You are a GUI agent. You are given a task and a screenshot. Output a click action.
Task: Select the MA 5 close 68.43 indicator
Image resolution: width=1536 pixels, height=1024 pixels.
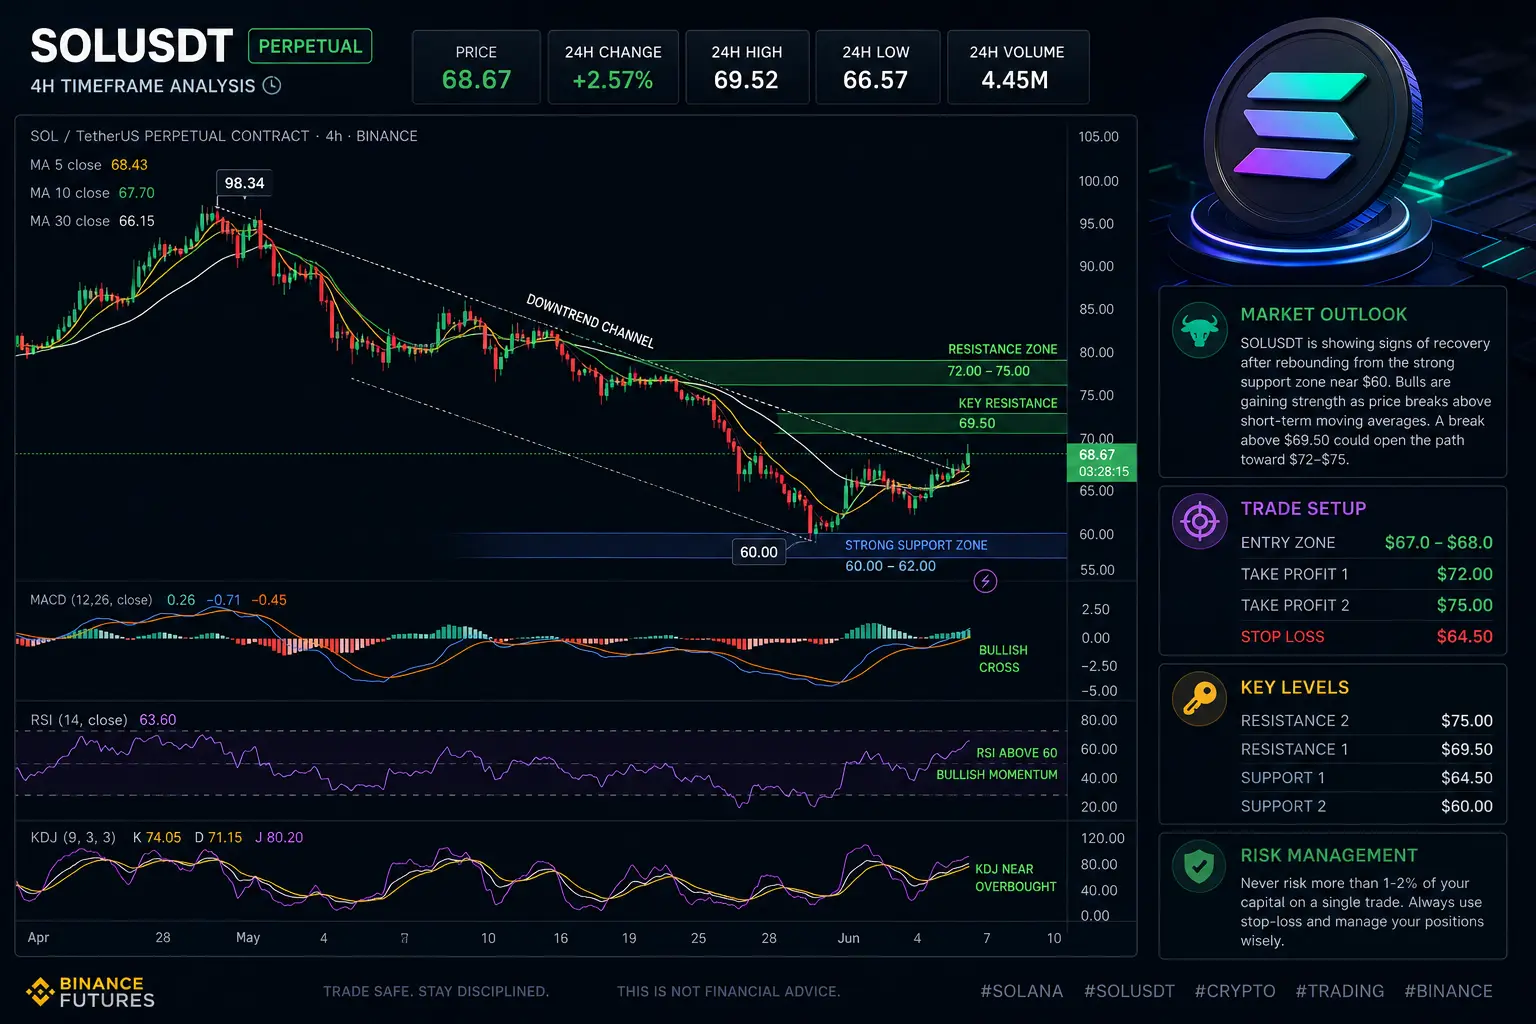click(89, 165)
